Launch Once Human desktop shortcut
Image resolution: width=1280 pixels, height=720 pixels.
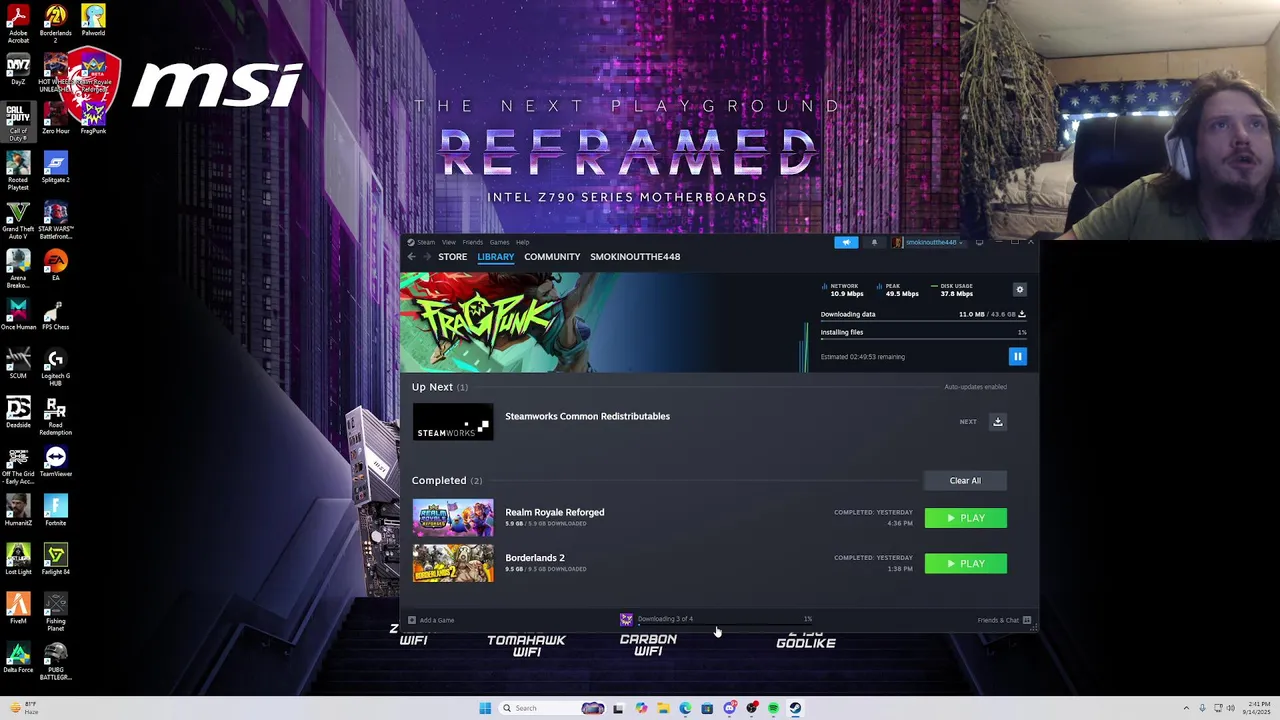[18, 314]
